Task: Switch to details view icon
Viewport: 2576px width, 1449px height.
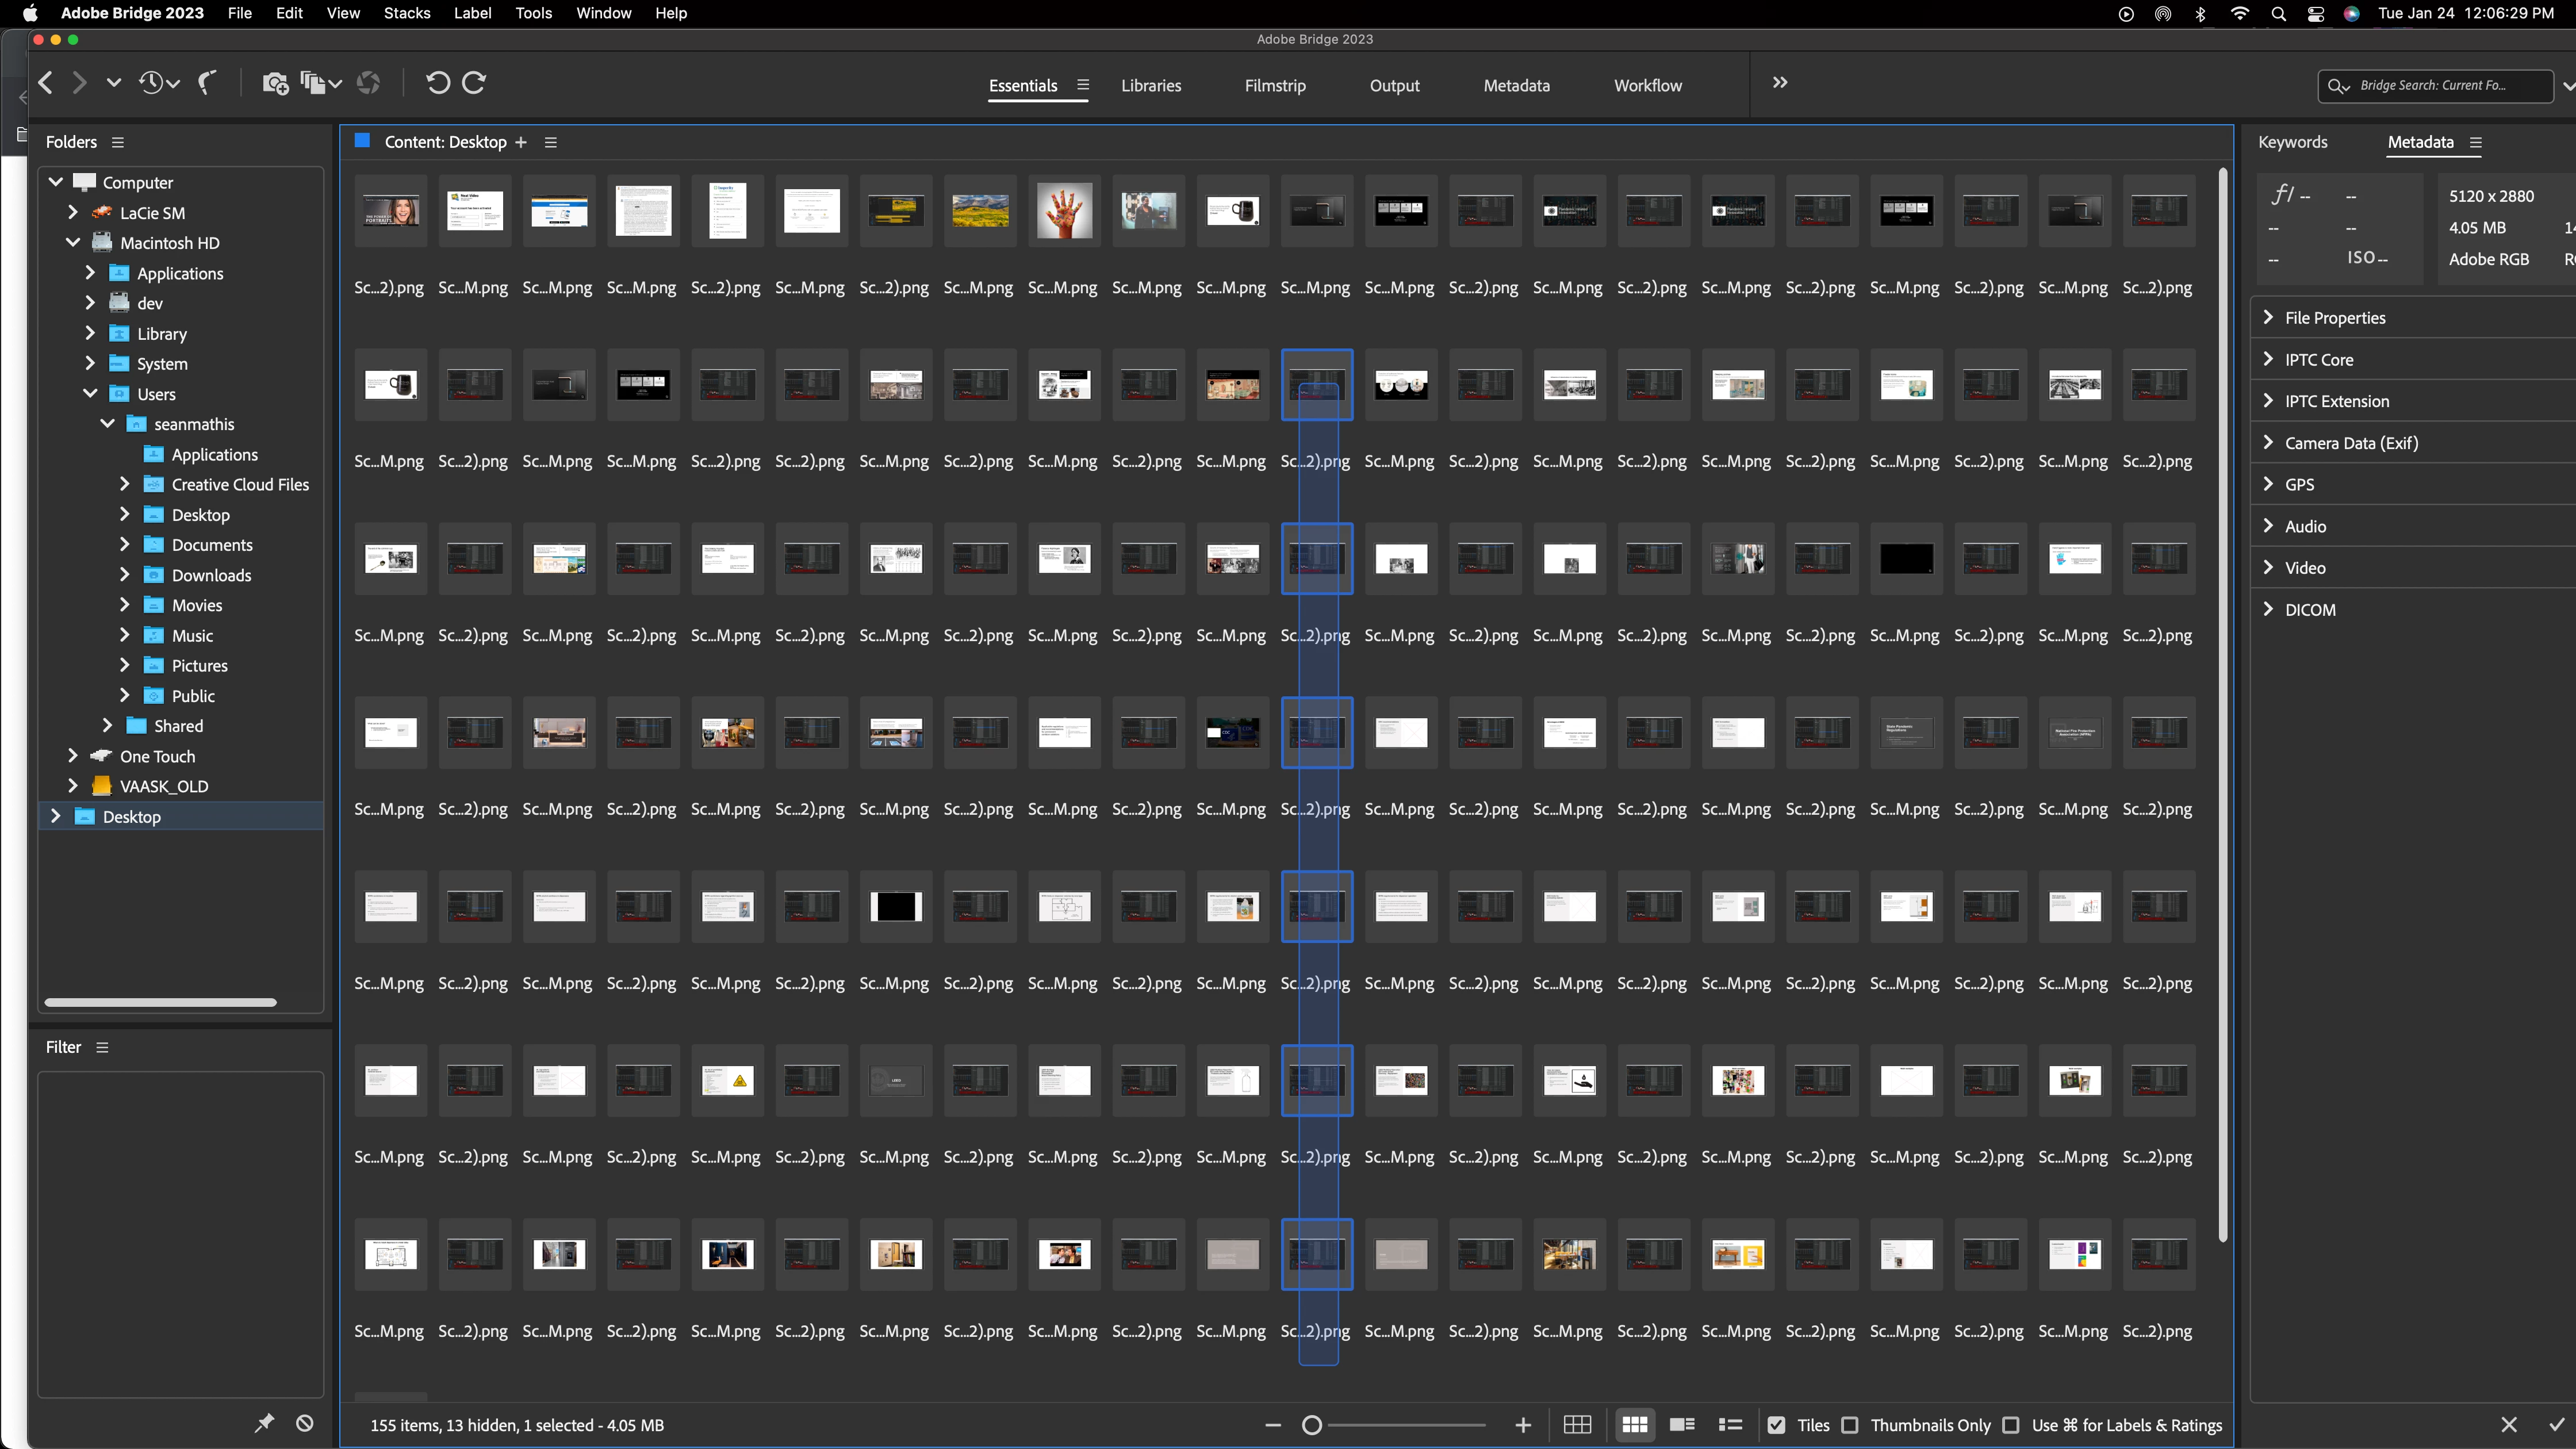Action: tap(1682, 1425)
